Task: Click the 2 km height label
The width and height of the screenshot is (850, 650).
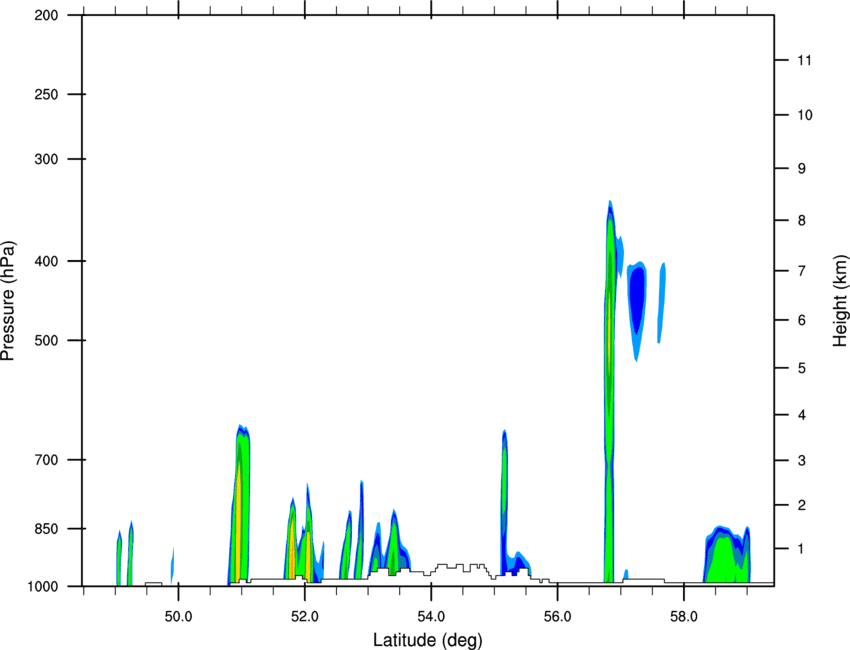Action: [x=802, y=505]
